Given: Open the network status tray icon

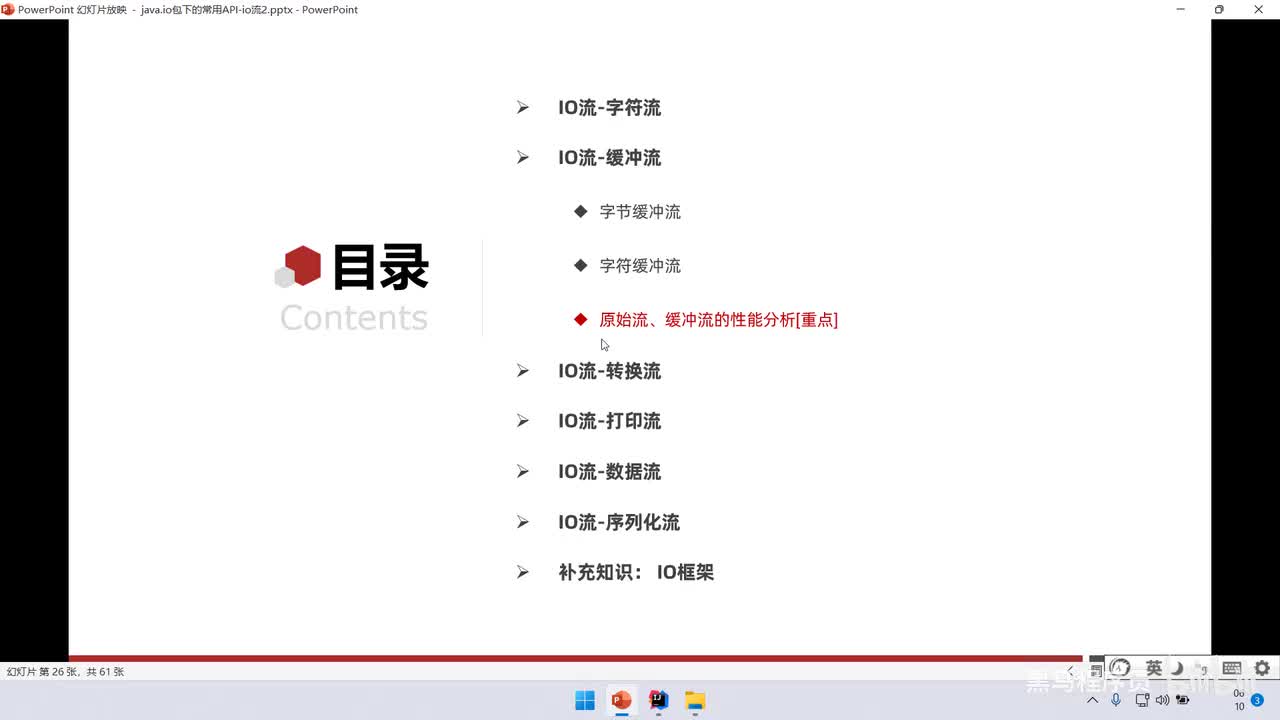Looking at the screenshot, I should pyautogui.click(x=1142, y=700).
